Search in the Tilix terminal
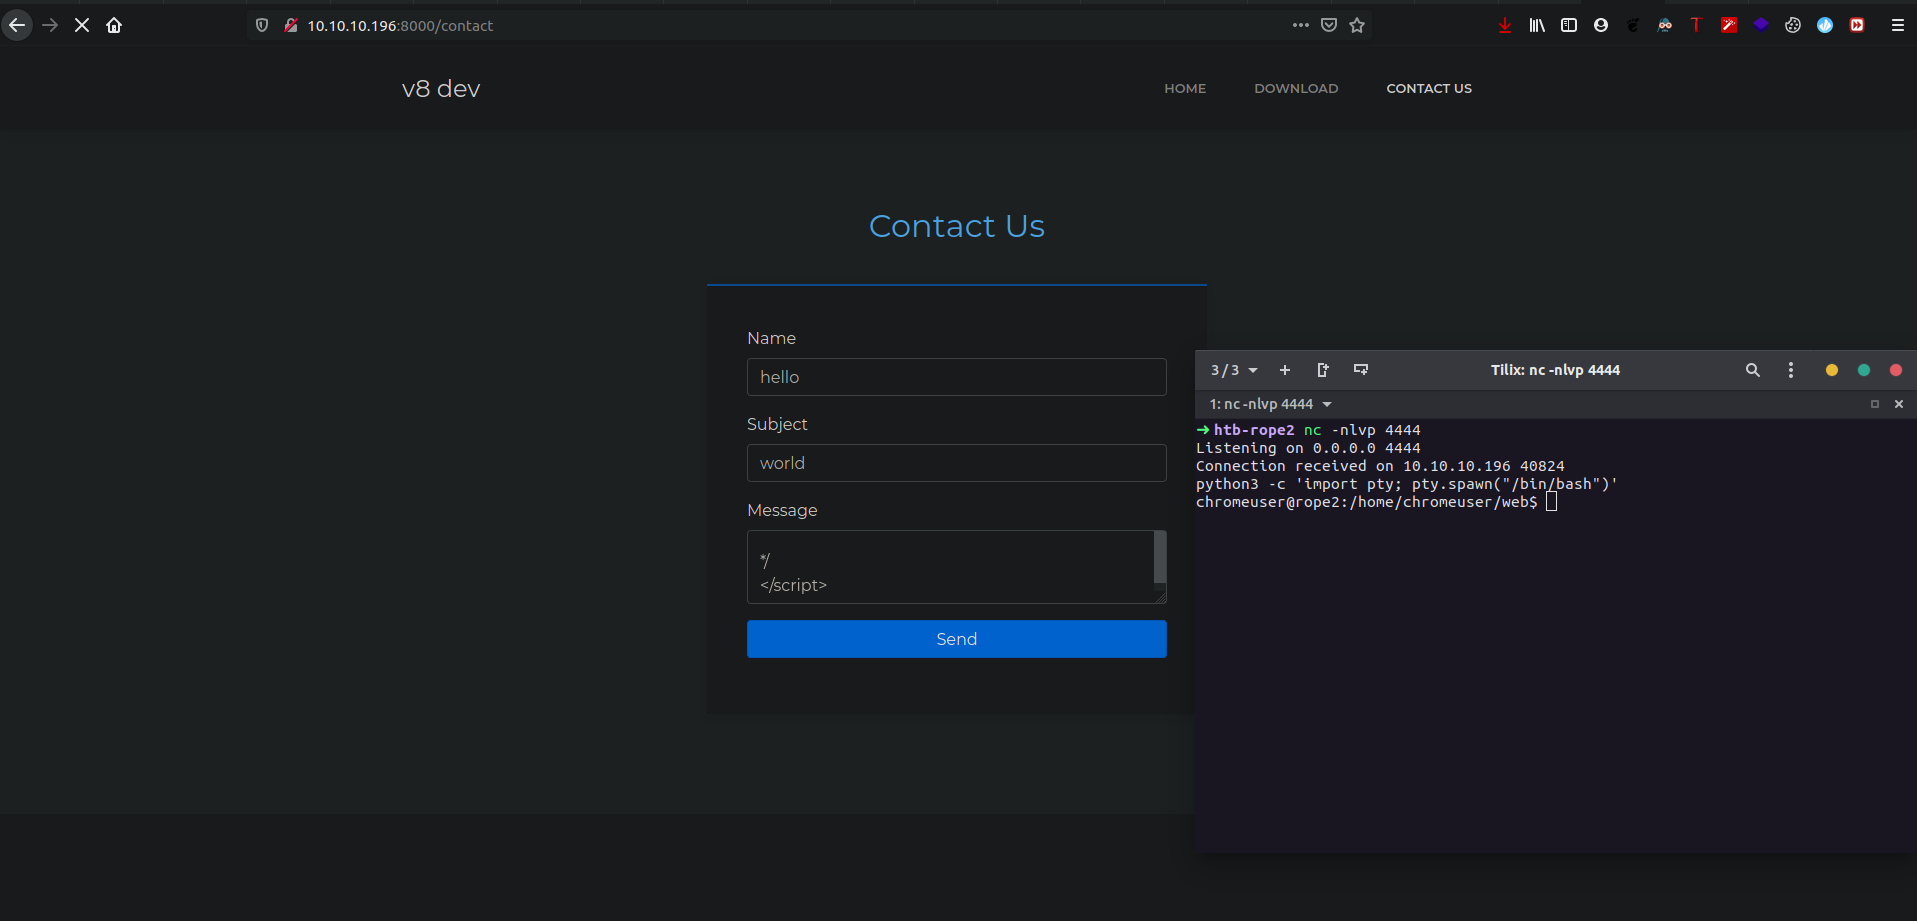This screenshot has width=1917, height=921. click(x=1753, y=370)
